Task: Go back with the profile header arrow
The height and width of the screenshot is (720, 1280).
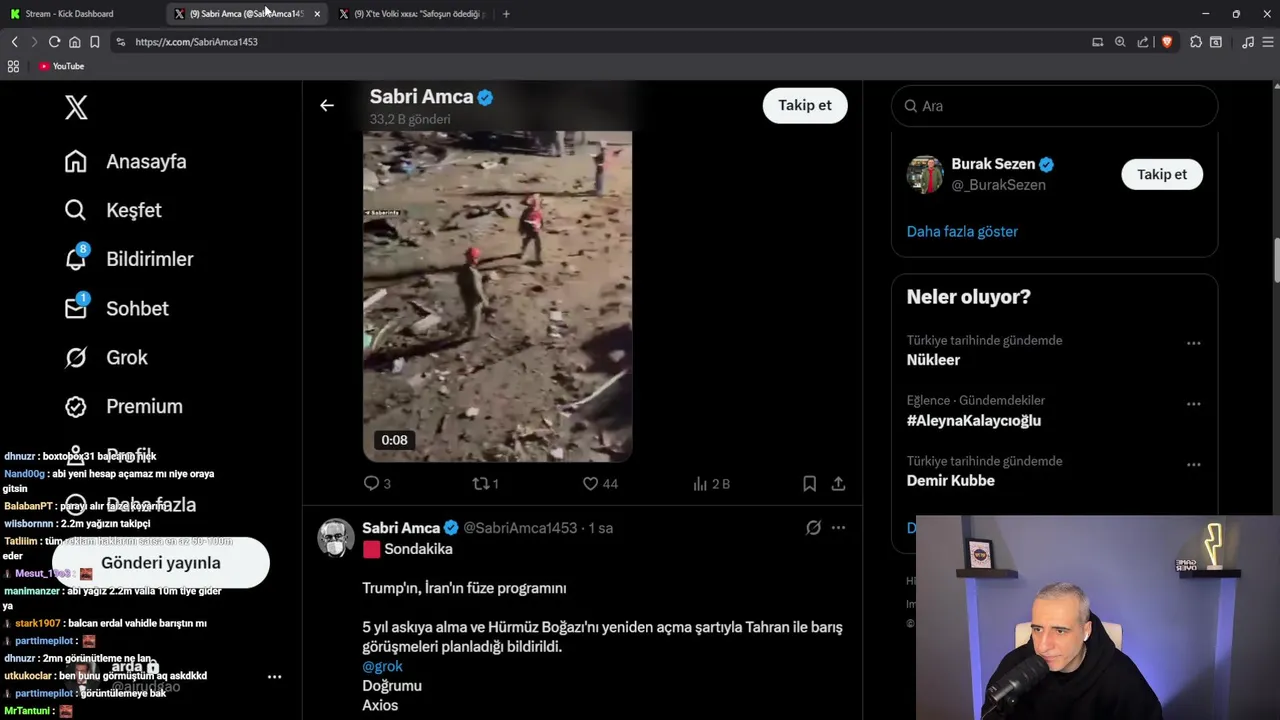Action: [x=327, y=105]
